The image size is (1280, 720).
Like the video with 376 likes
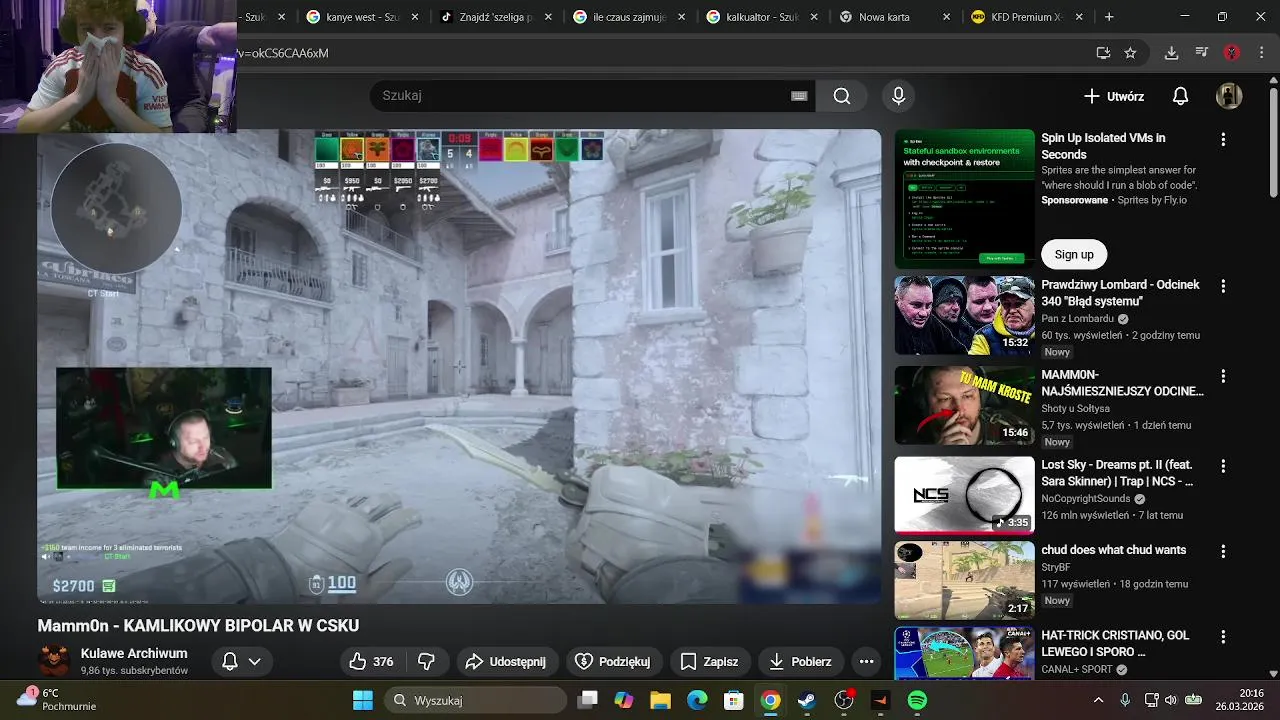(x=371, y=662)
